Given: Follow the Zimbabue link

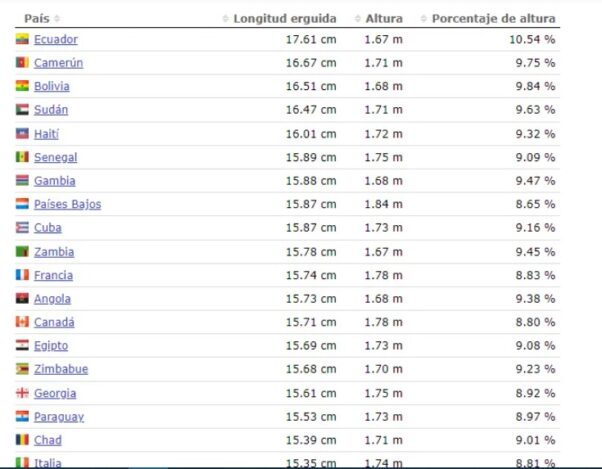Looking at the screenshot, I should tap(61, 369).
